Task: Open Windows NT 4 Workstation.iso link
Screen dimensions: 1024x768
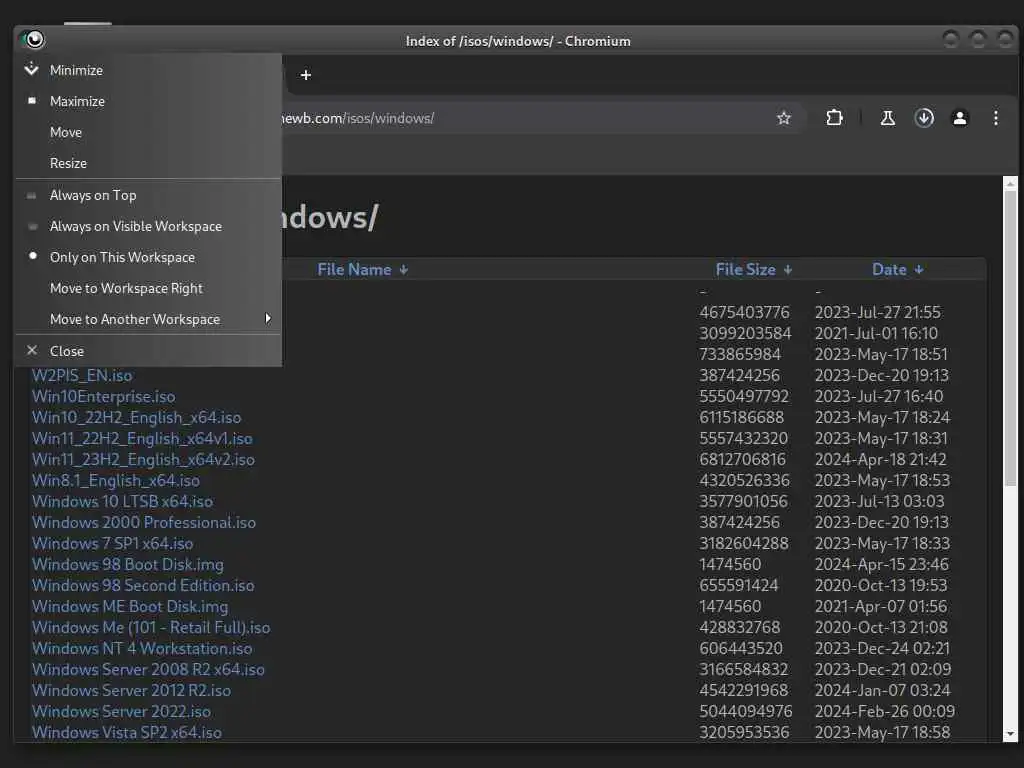Action: tap(142, 648)
